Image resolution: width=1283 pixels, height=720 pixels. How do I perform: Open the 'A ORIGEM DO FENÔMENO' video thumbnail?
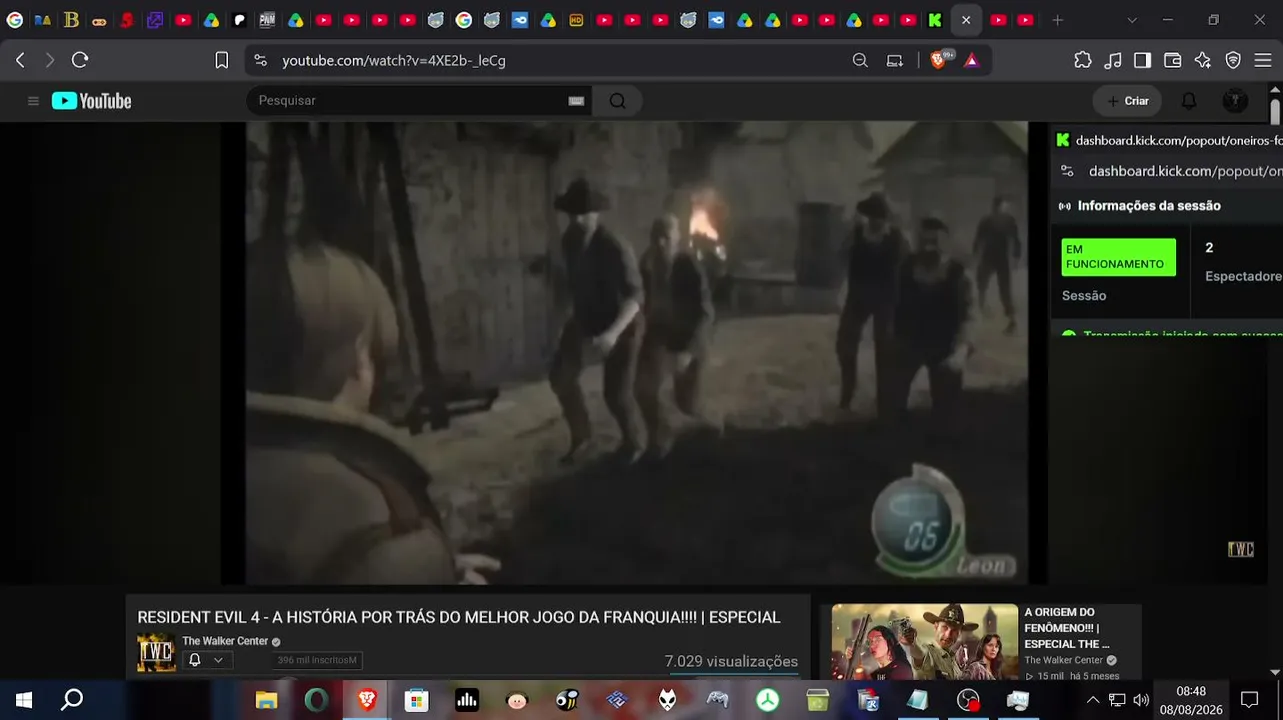coord(924,642)
